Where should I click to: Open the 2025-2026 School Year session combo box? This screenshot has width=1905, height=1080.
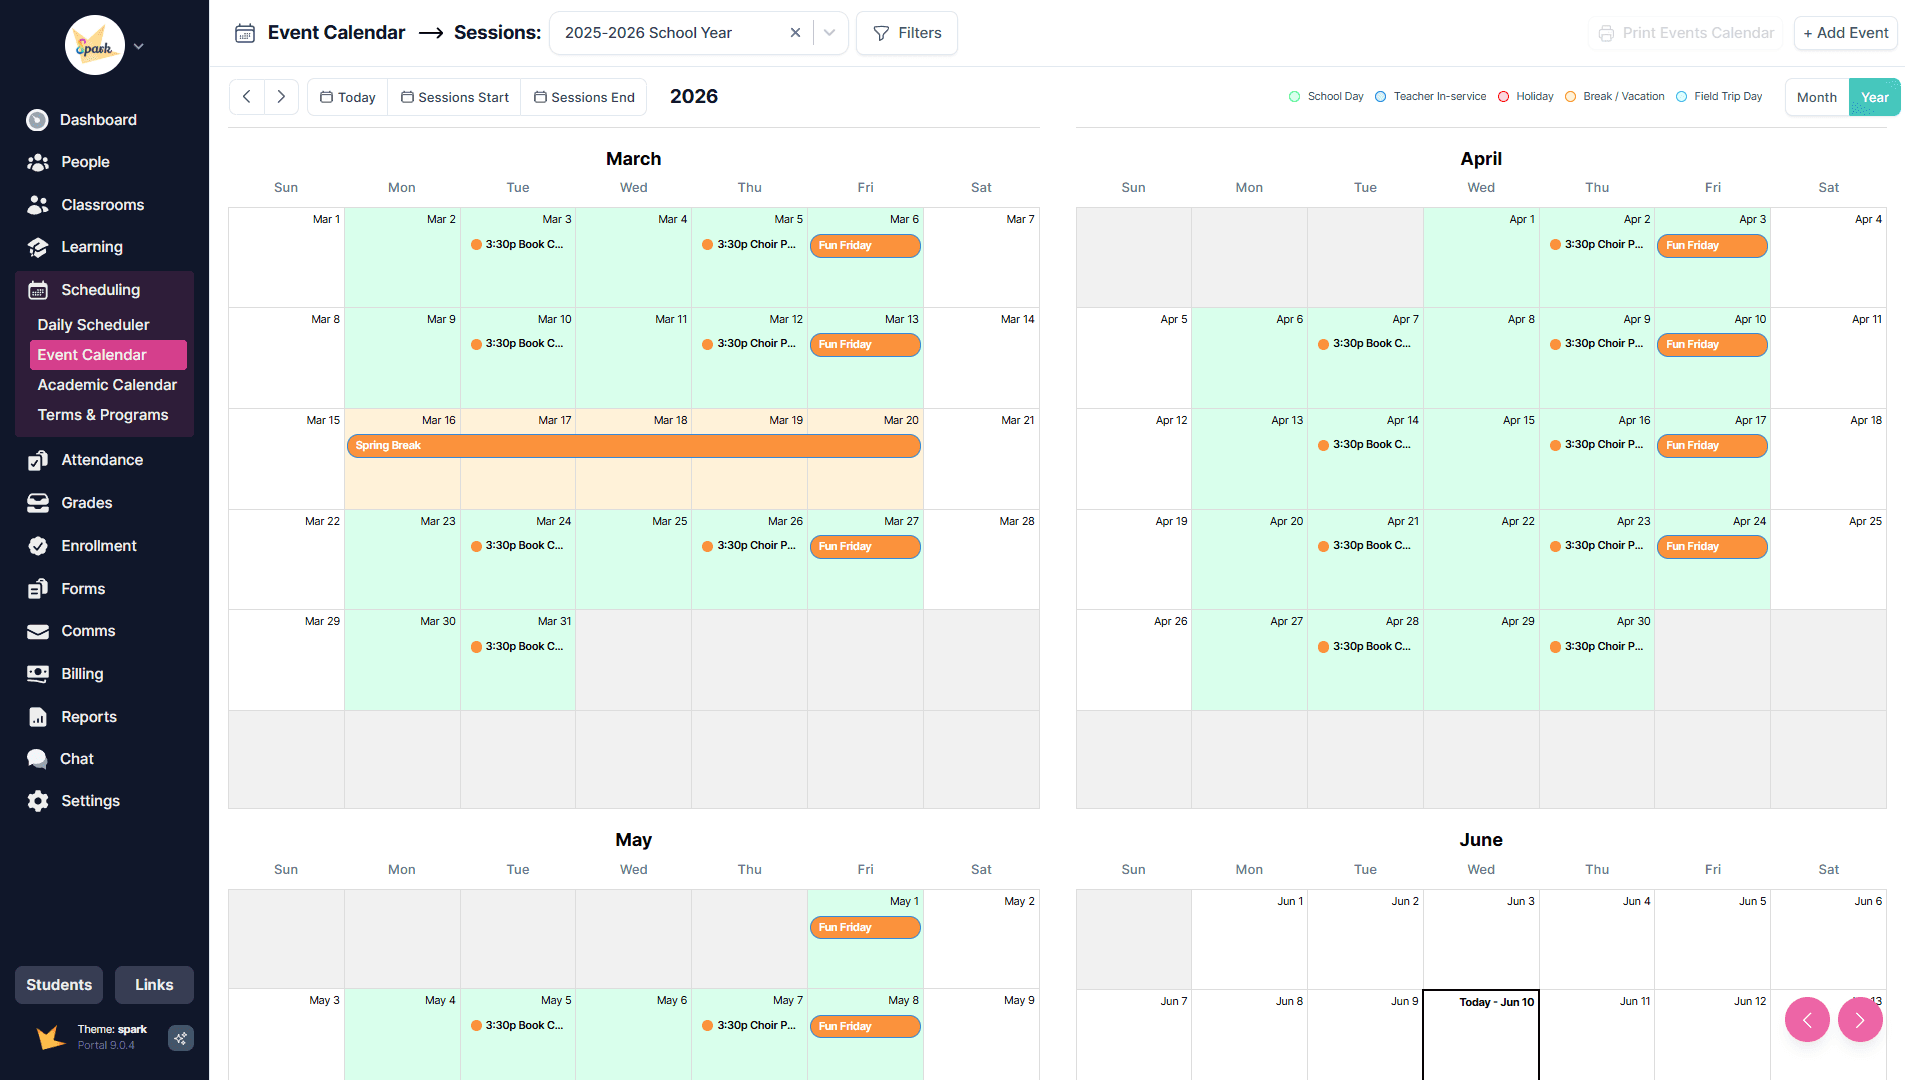point(699,33)
